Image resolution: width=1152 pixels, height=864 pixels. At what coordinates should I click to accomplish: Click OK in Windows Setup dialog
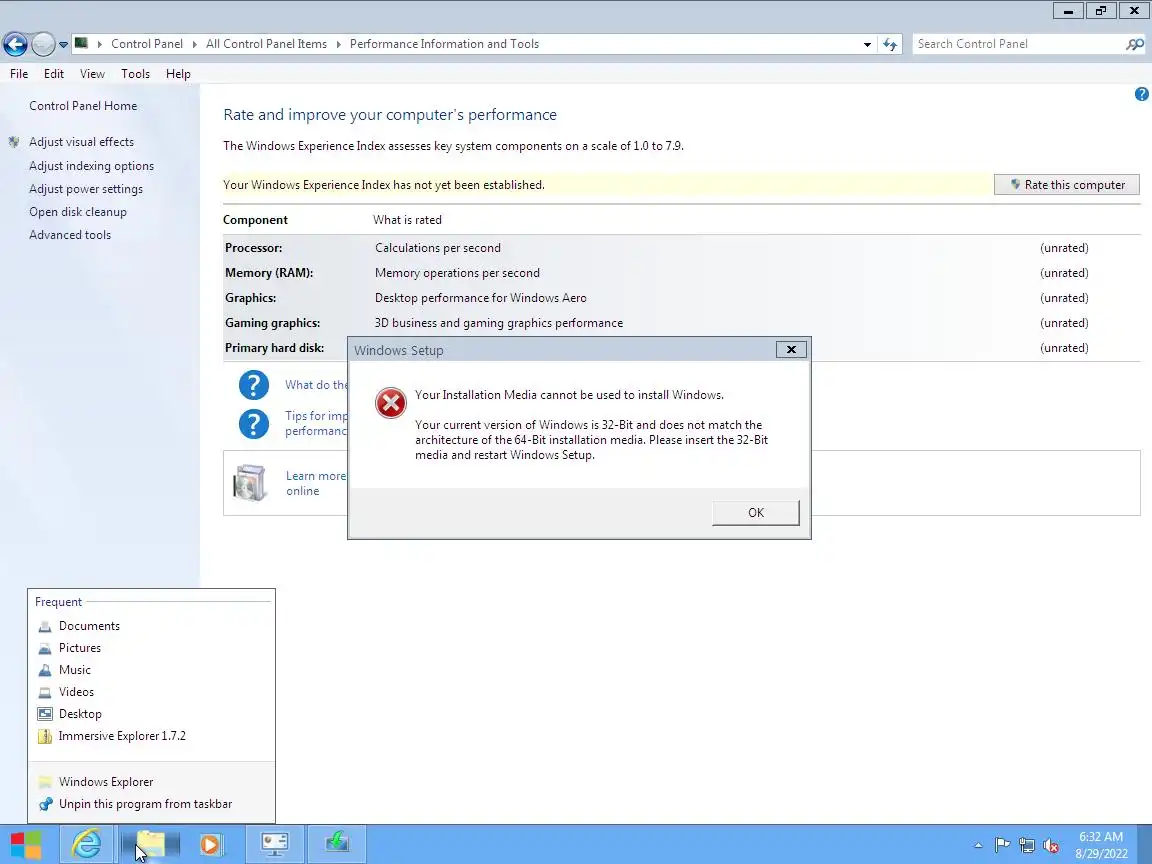point(755,513)
